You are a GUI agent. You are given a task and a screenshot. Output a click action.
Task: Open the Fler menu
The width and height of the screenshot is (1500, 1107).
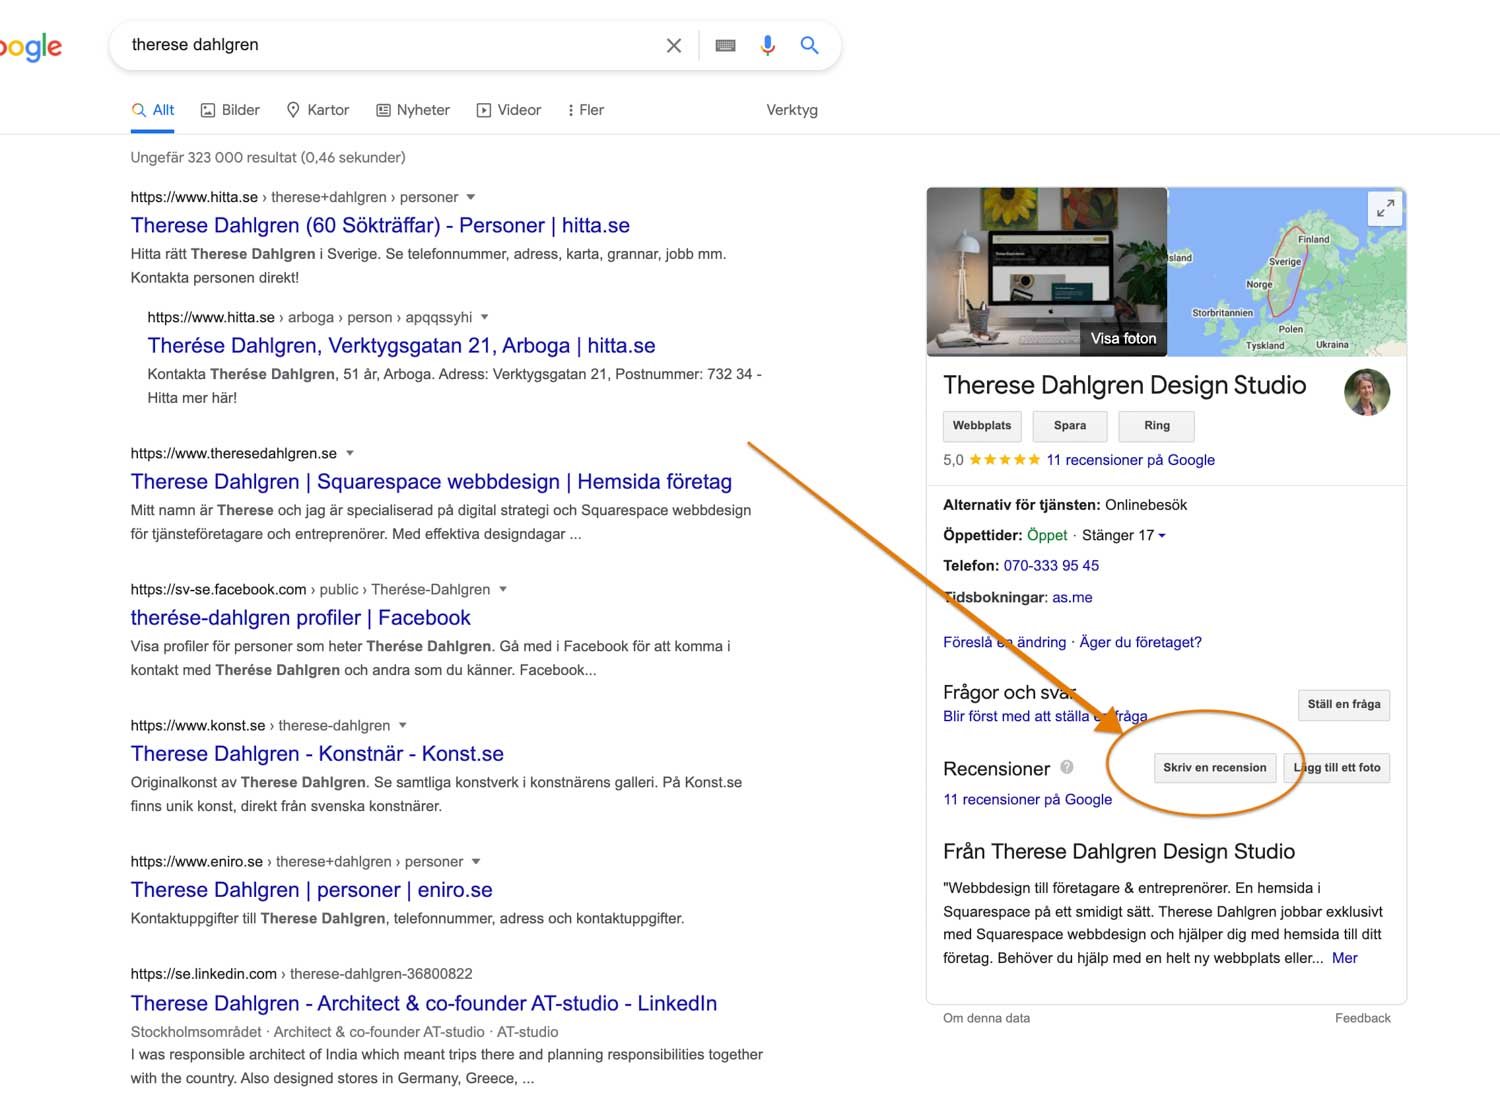click(x=585, y=110)
